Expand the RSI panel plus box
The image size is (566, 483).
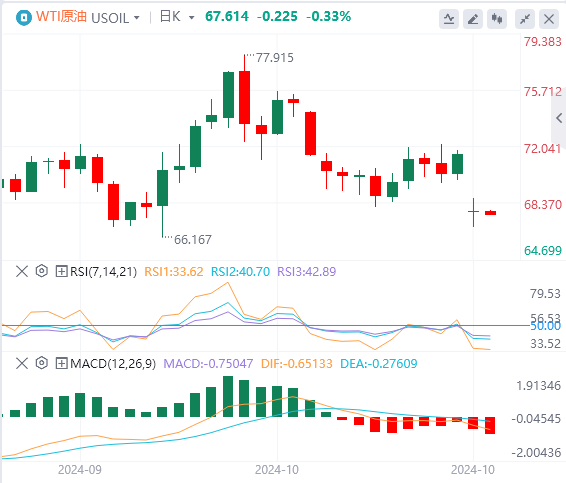61,271
